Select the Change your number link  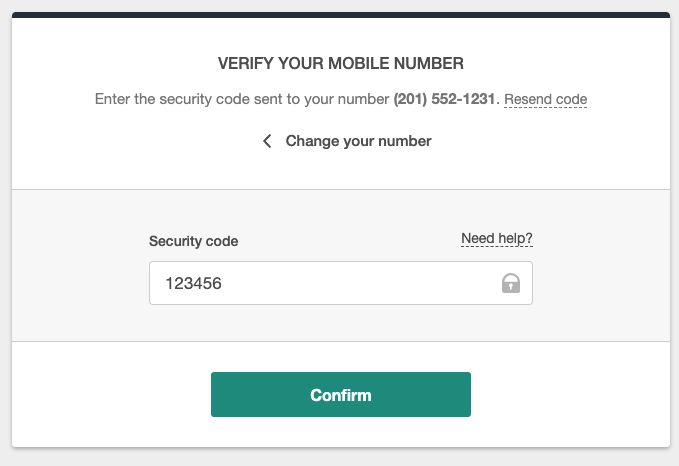click(358, 141)
